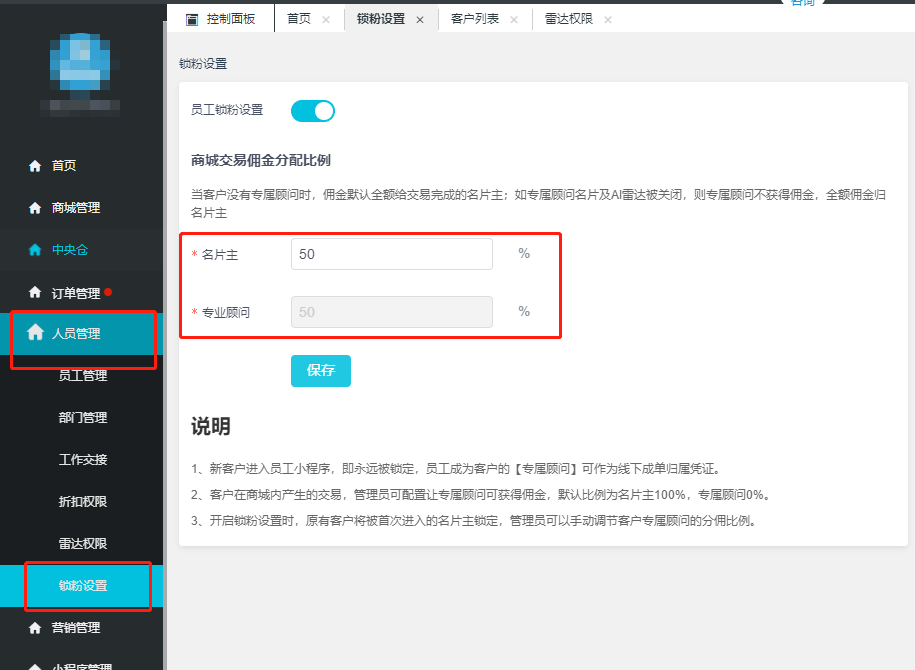Select 工作交接 in the sidebar
Image resolution: width=915 pixels, height=670 pixels.
(83, 460)
